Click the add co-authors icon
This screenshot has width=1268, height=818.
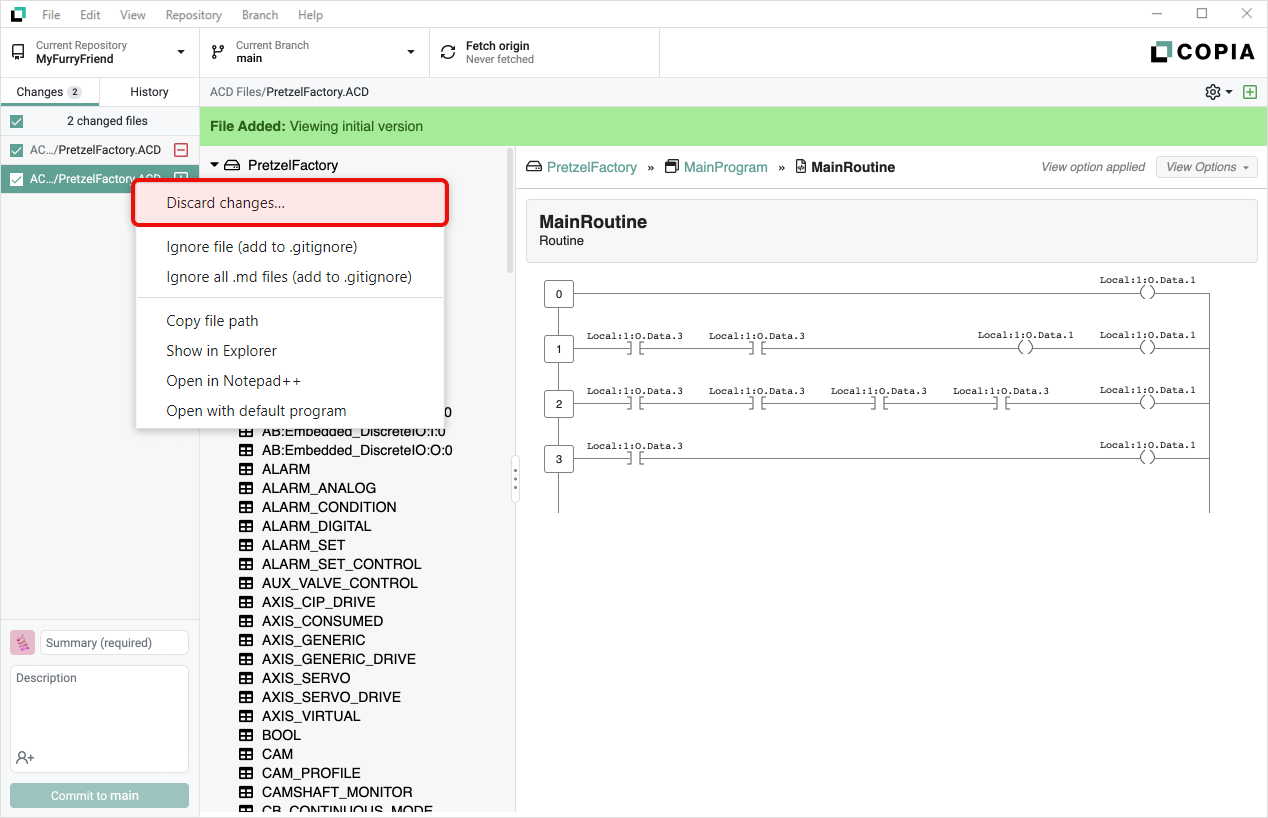[x=25, y=758]
